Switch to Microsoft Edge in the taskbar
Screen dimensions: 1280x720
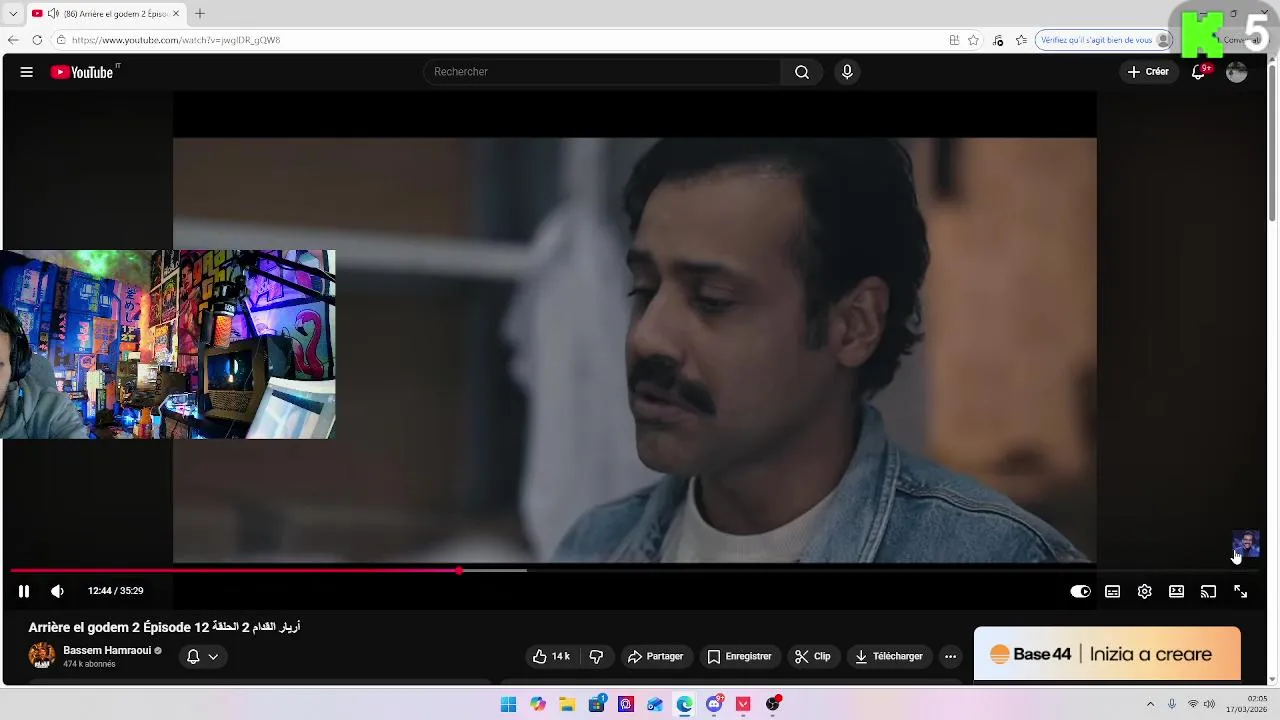[x=684, y=705]
